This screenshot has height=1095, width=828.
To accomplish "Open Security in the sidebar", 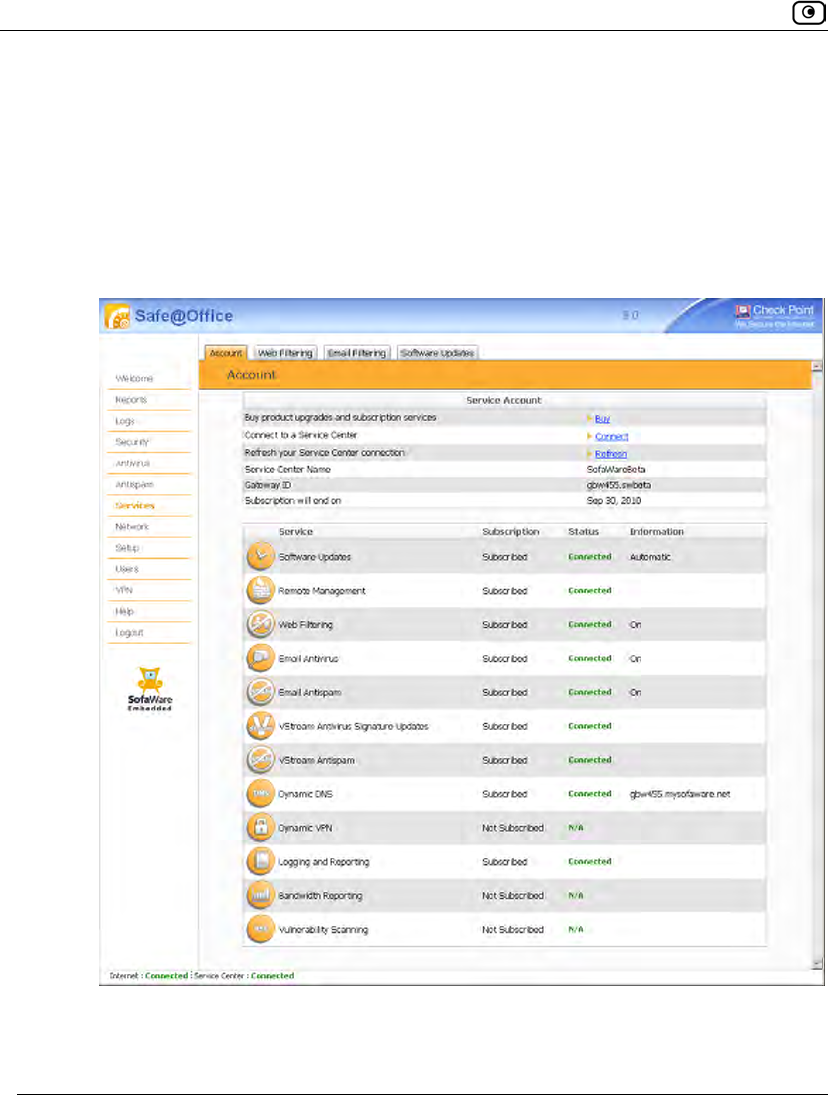I will 132,442.
